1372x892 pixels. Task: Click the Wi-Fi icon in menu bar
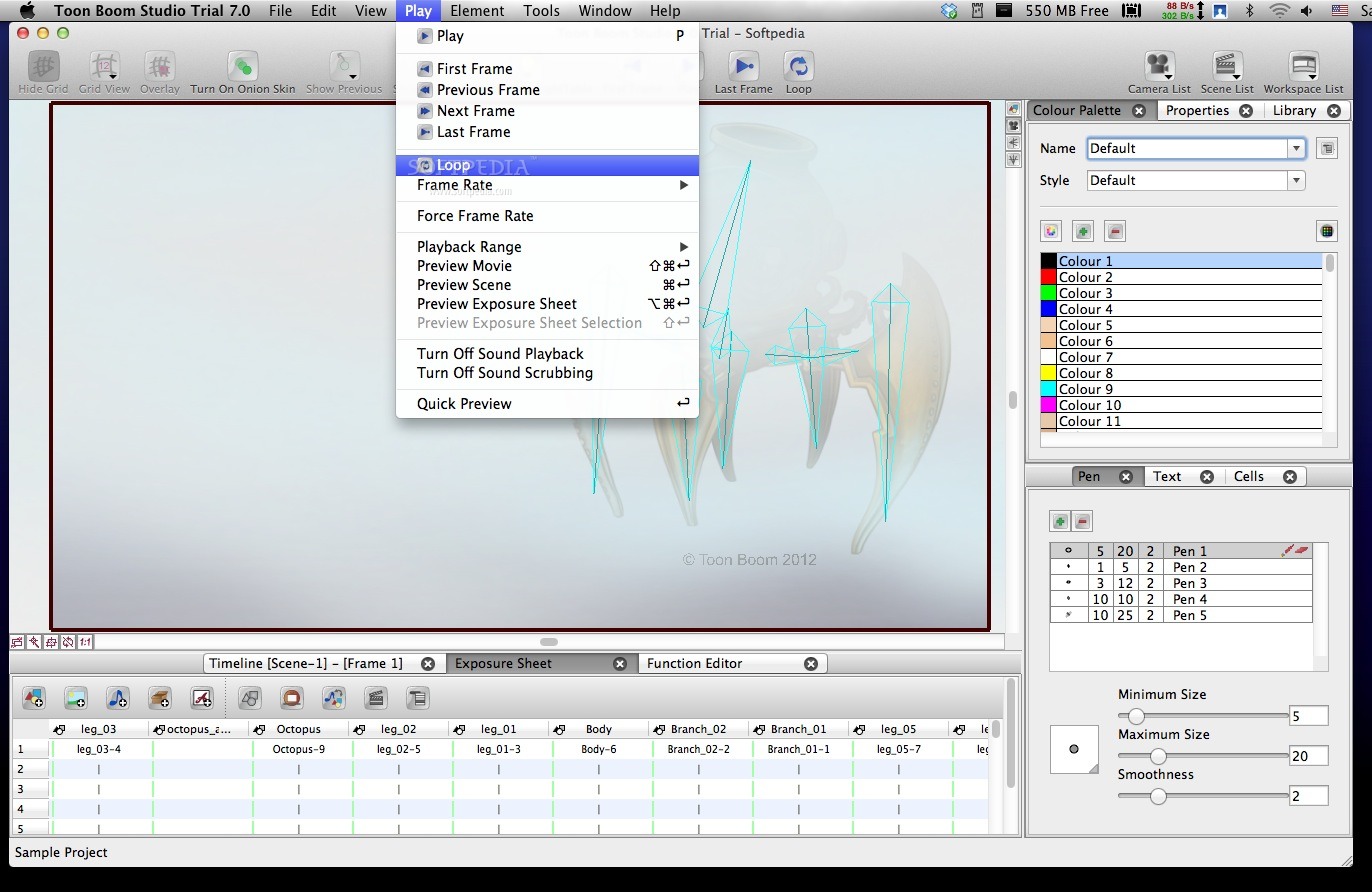click(x=1279, y=11)
